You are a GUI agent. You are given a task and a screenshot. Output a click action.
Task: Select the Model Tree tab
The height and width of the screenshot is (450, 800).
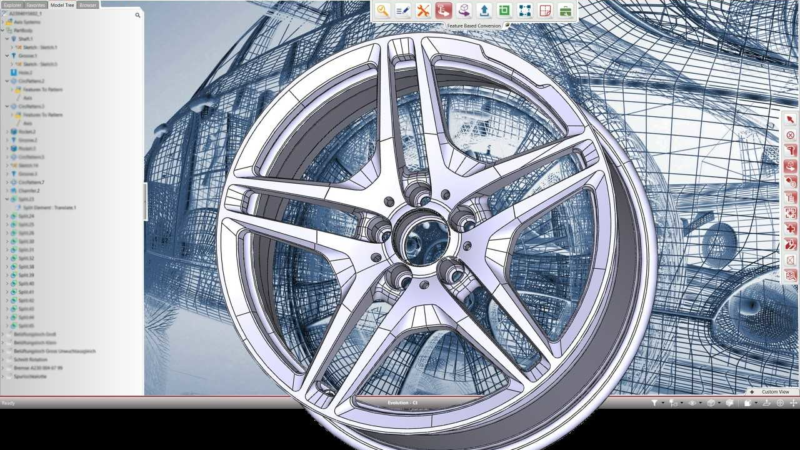(x=62, y=5)
